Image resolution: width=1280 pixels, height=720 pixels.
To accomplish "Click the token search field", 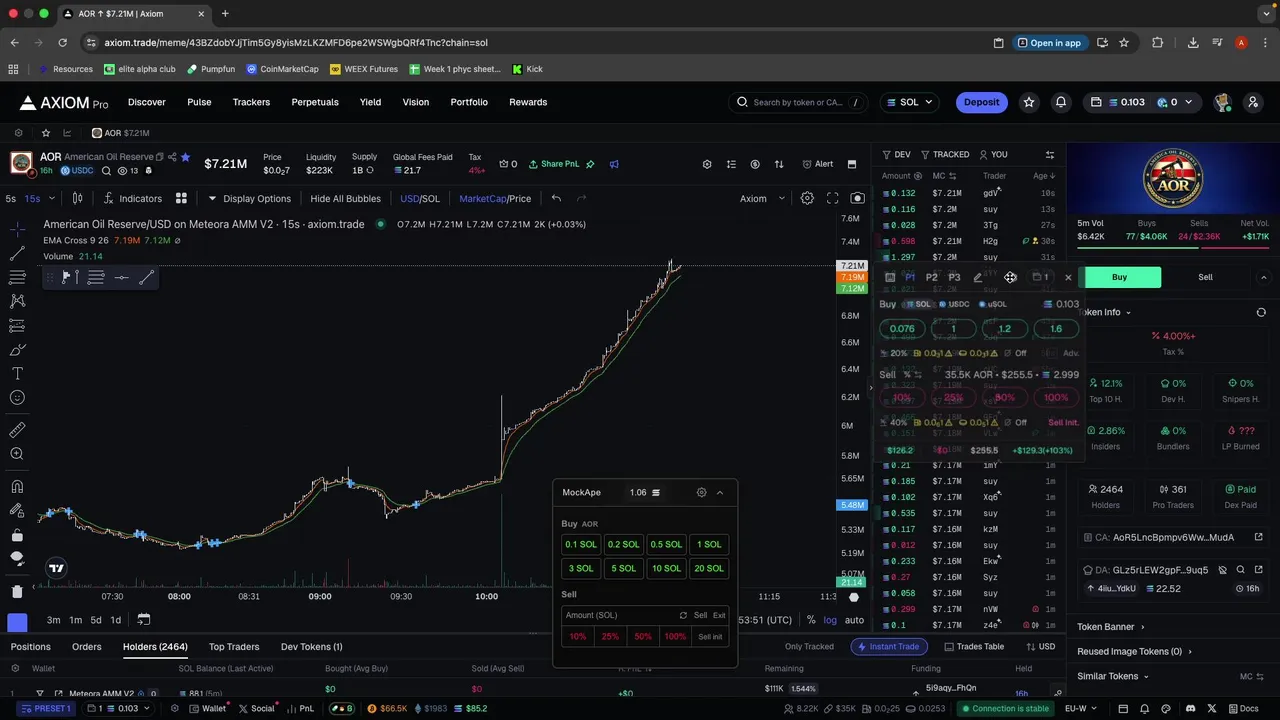I will [x=798, y=102].
